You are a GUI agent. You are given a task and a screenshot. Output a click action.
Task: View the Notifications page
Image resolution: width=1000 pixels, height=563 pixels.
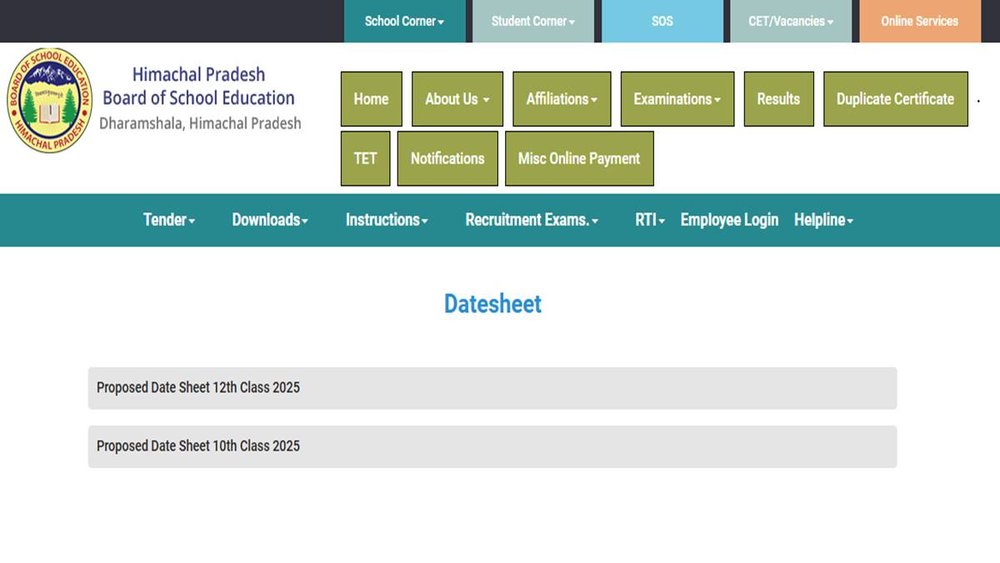coord(447,158)
